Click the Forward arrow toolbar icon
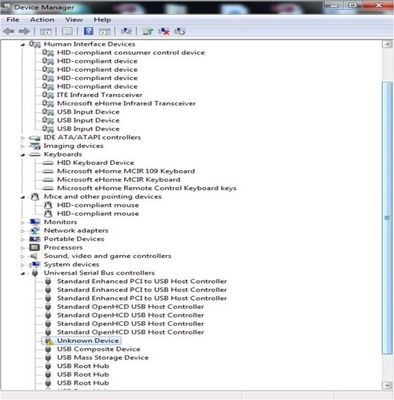The height and width of the screenshot is (400, 394). 24,31
